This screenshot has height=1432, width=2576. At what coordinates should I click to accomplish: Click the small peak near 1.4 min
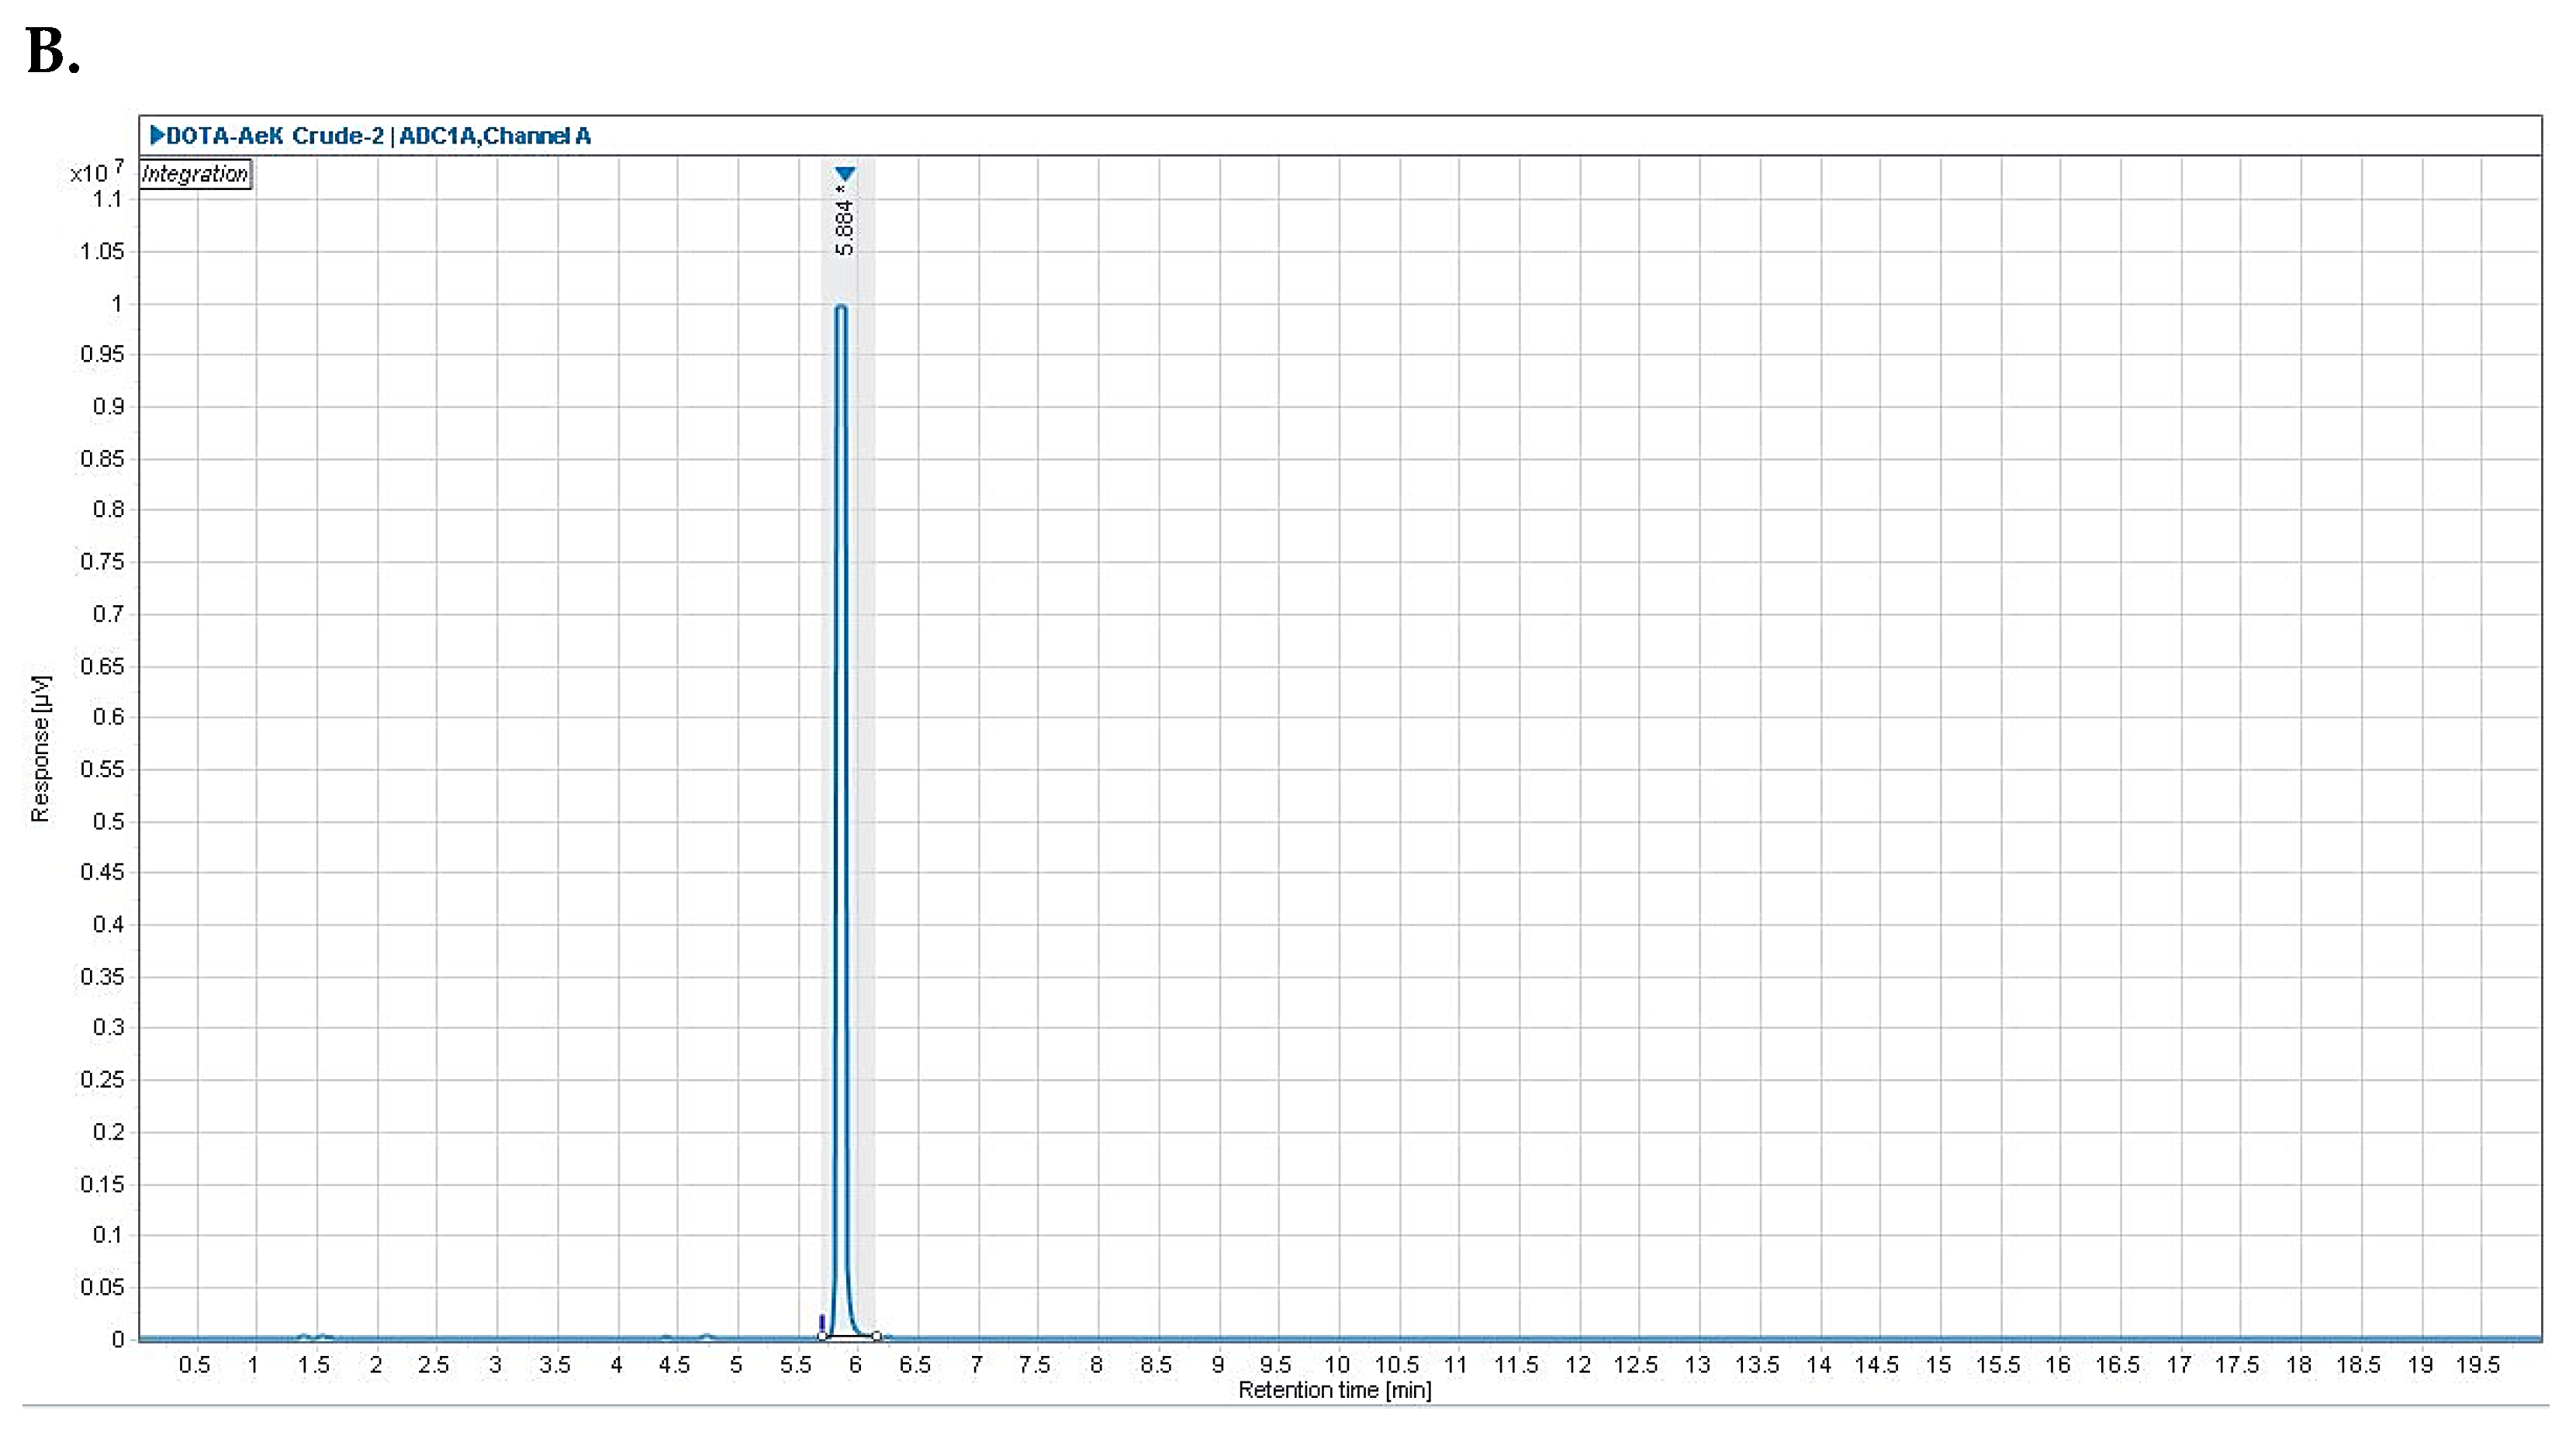point(304,1336)
